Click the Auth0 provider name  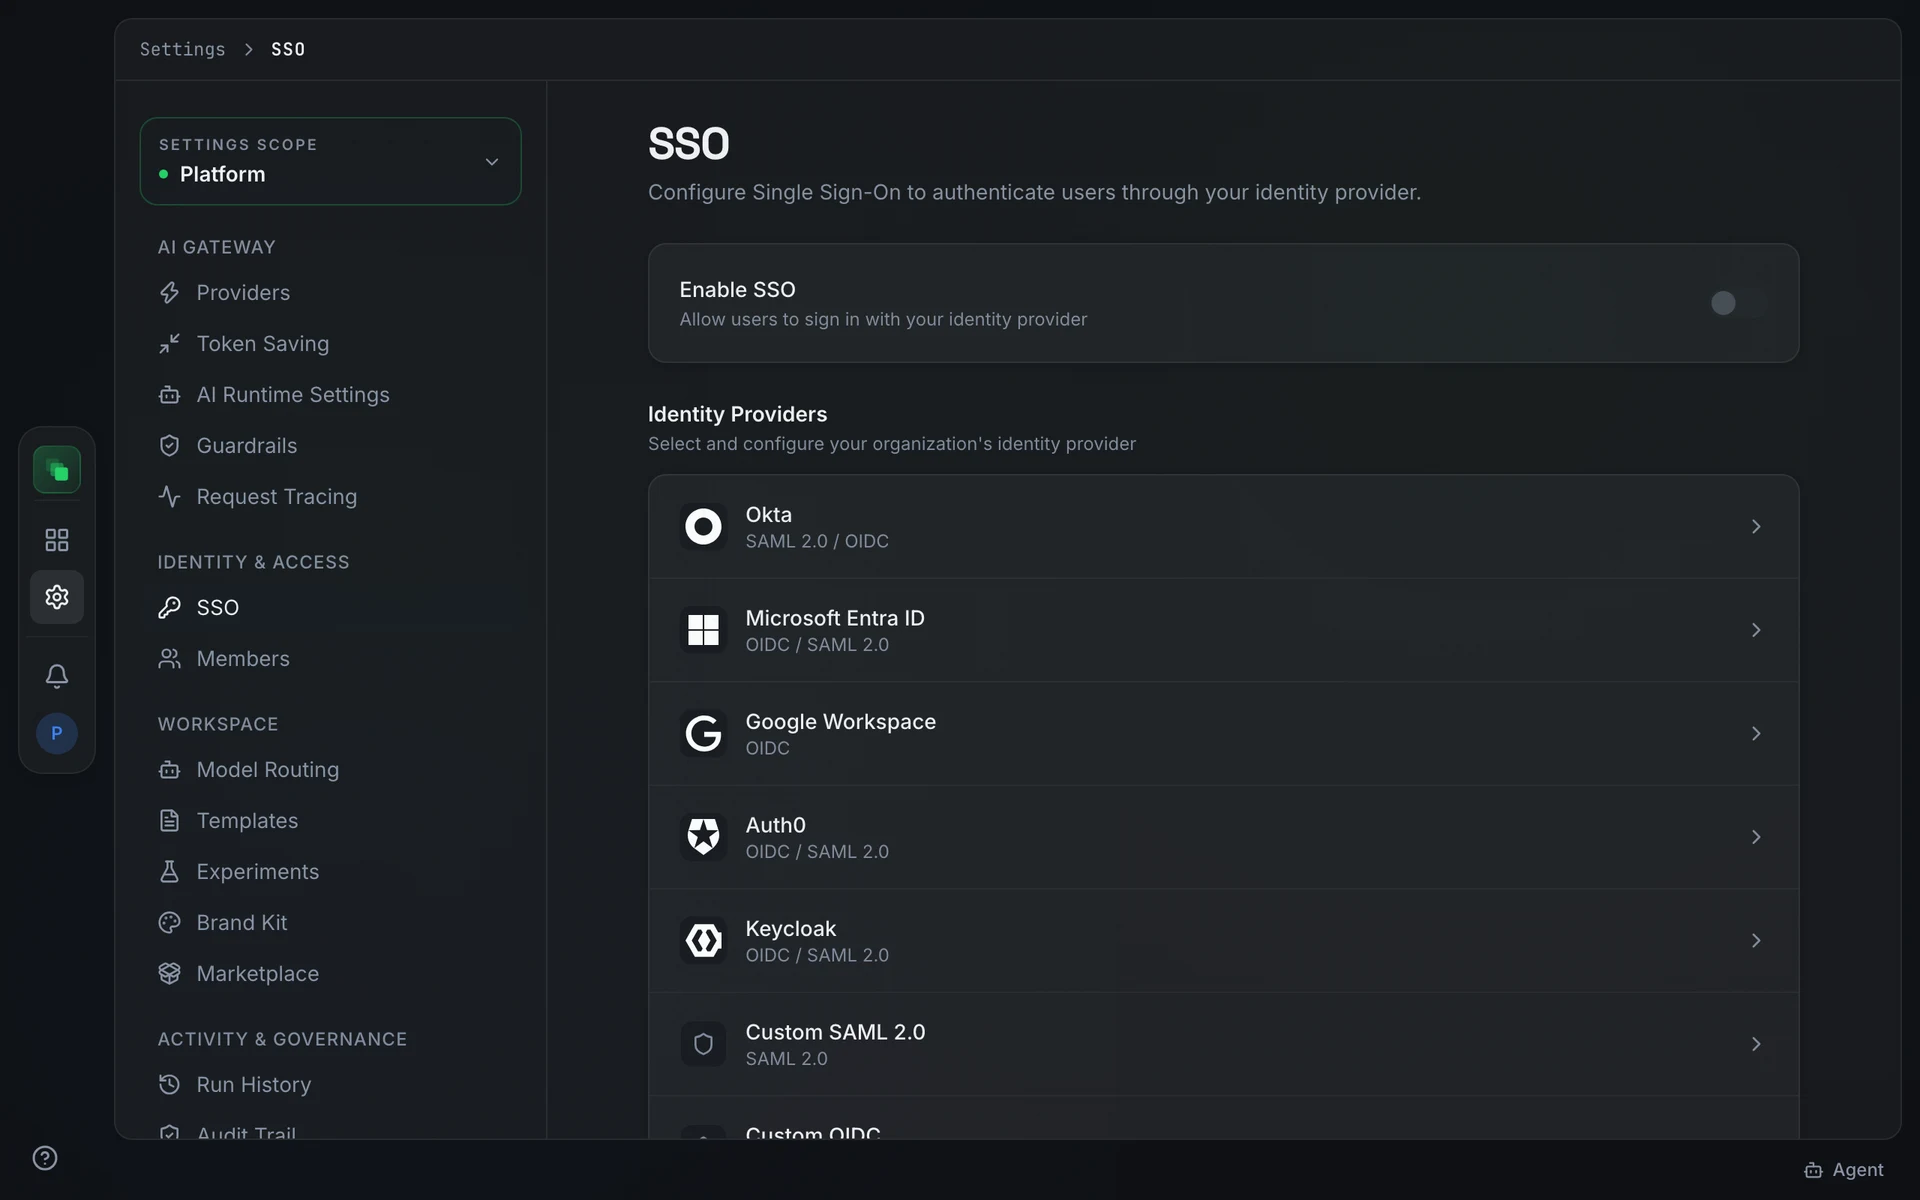click(775, 825)
